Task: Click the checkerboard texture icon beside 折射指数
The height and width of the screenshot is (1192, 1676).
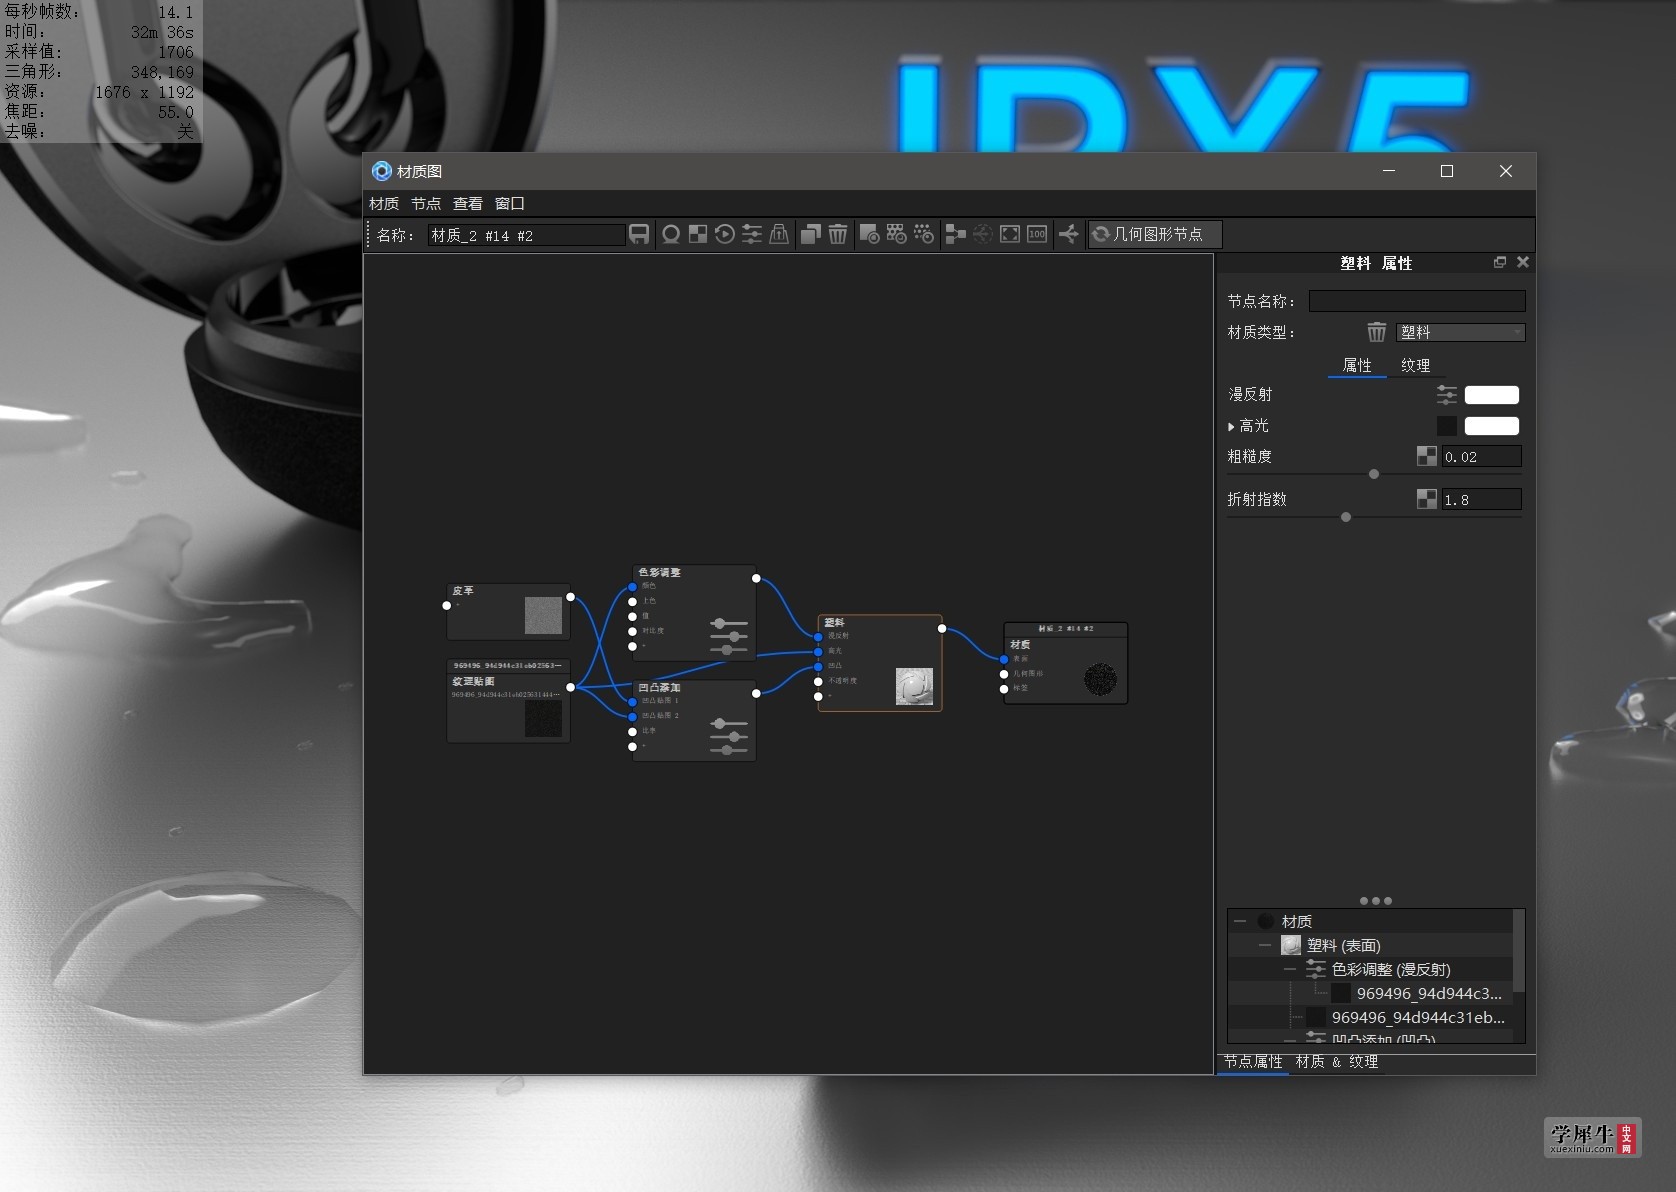Action: (1427, 499)
